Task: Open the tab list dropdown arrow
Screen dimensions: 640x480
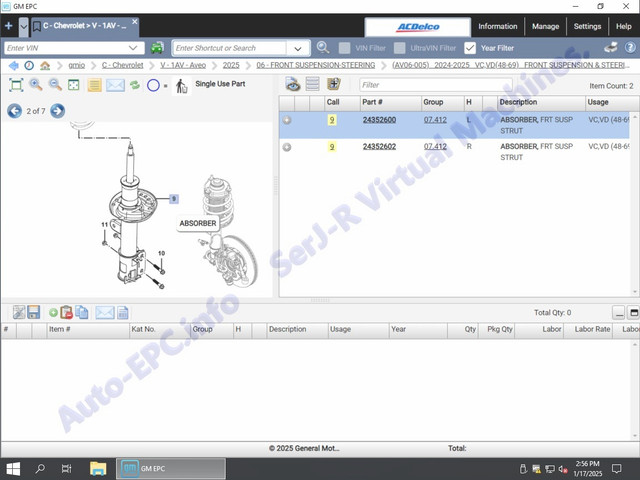Action: pos(24,27)
